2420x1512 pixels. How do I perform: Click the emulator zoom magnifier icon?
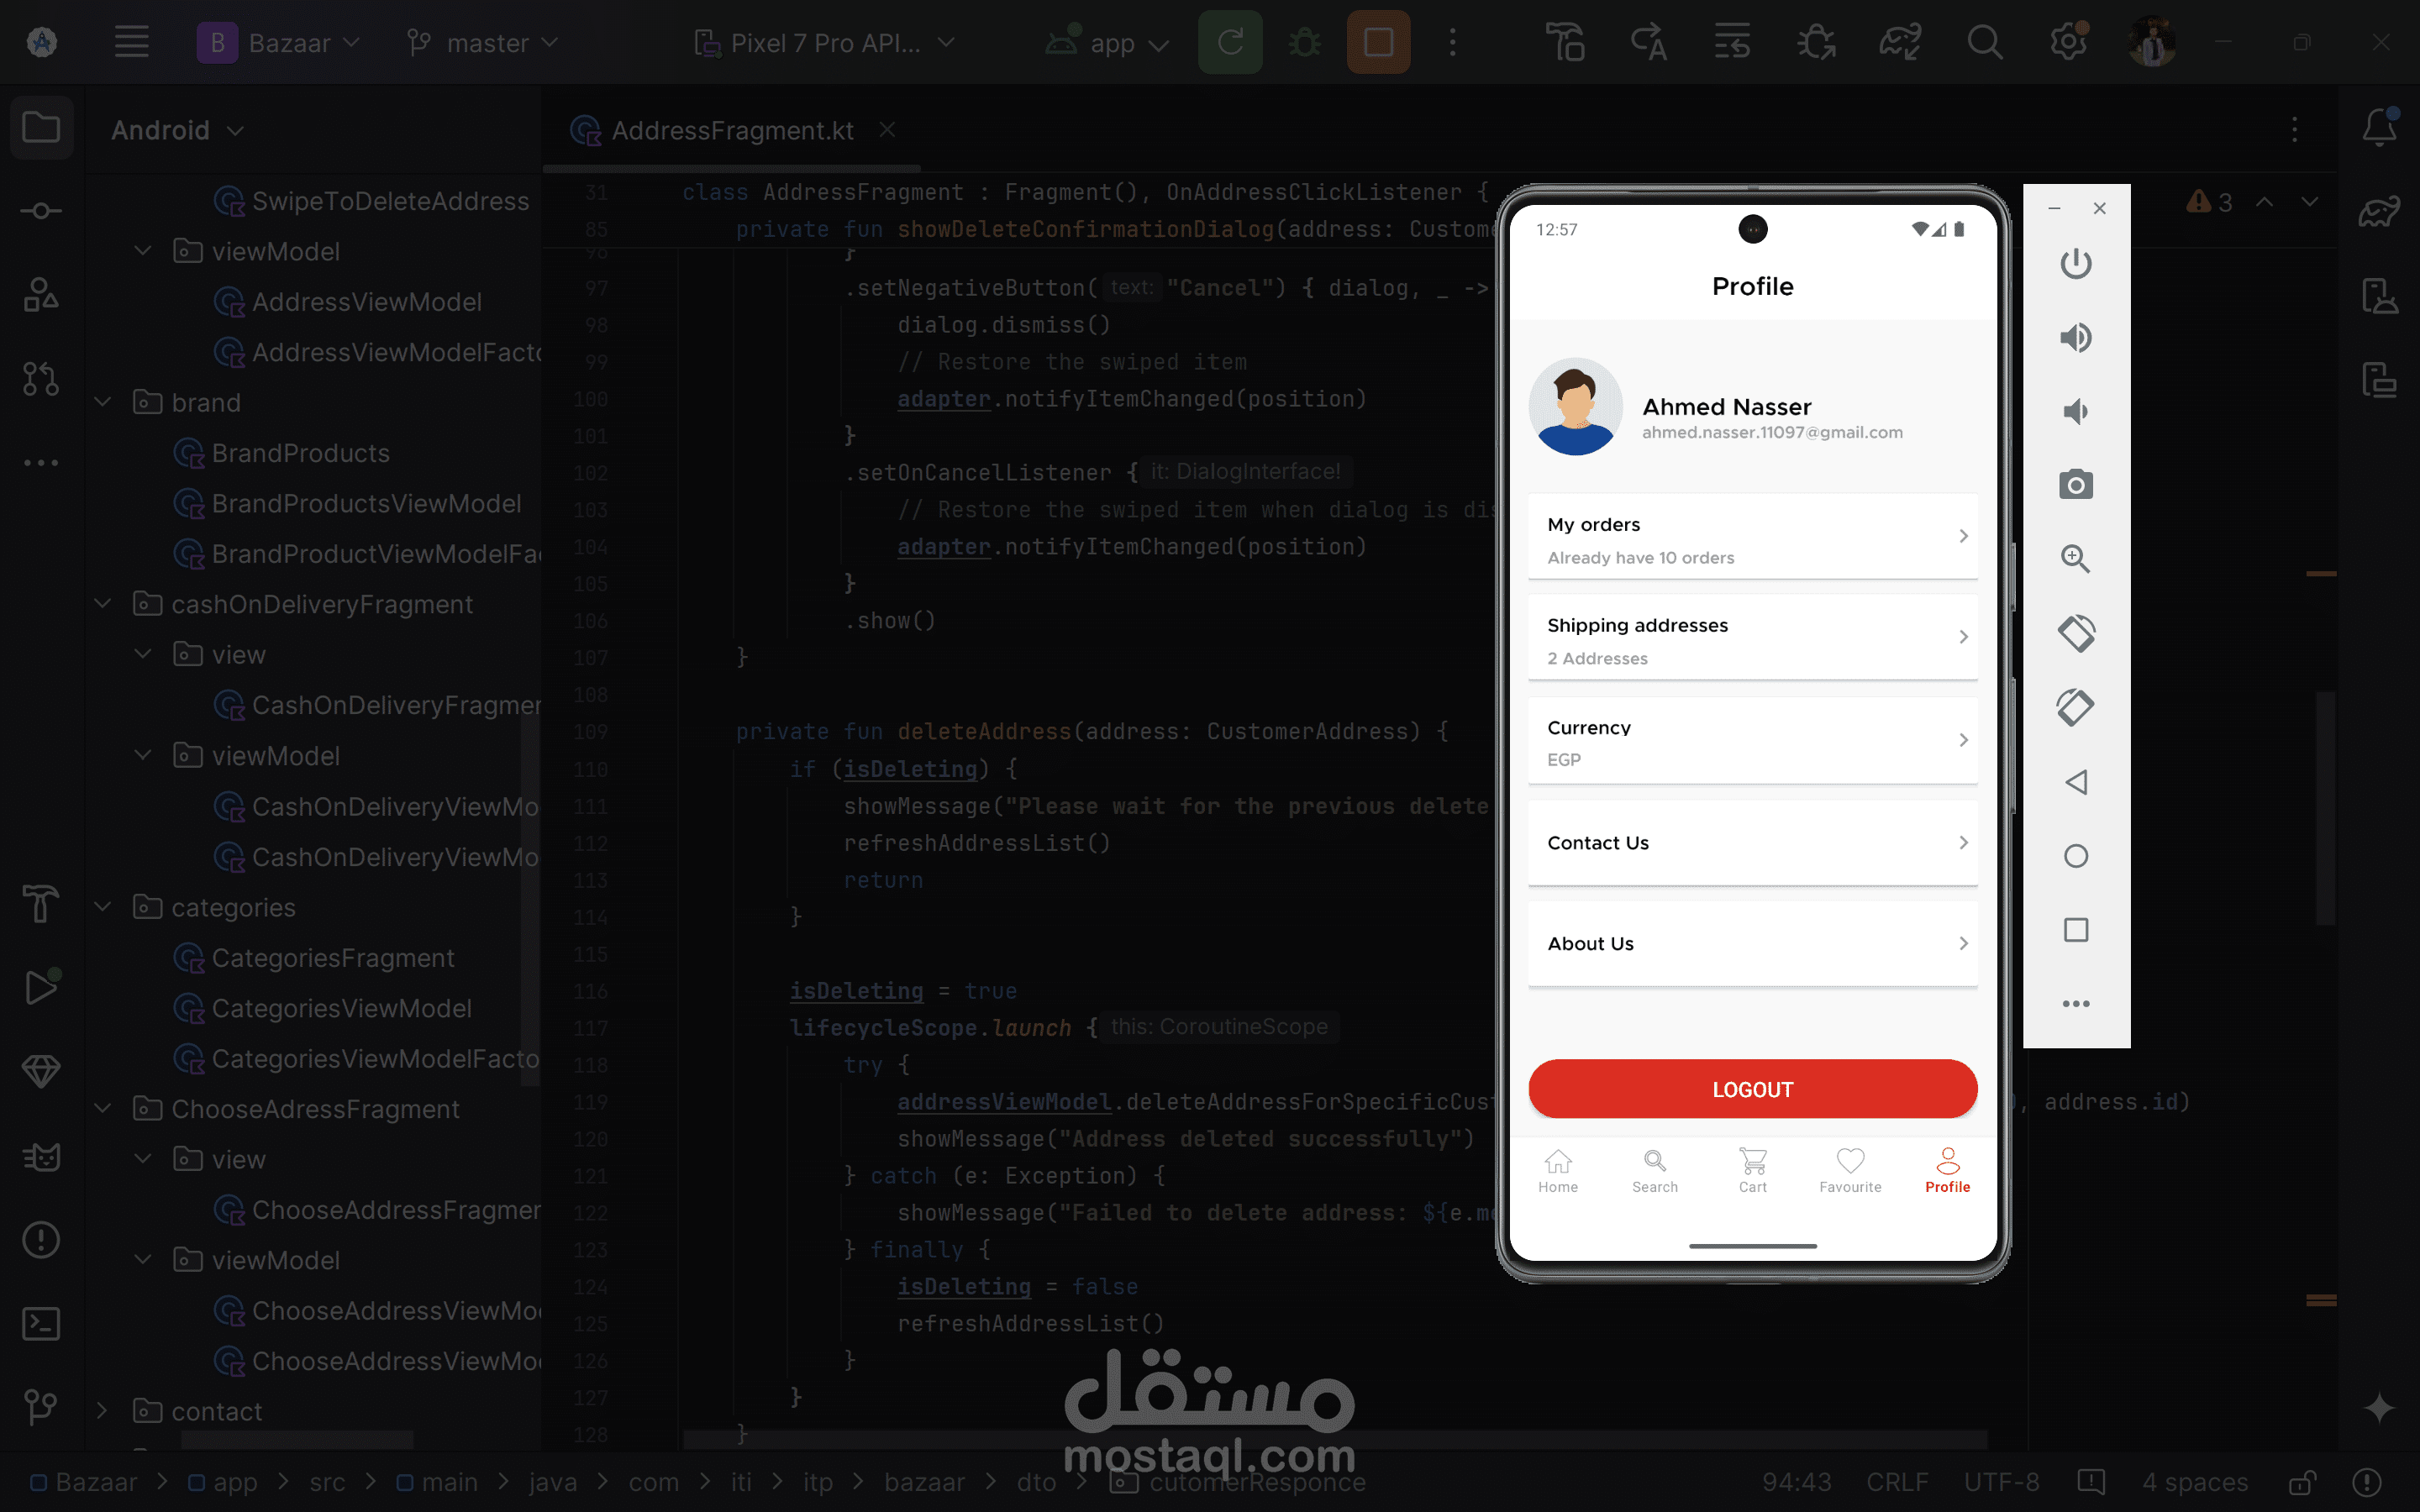click(x=2075, y=559)
